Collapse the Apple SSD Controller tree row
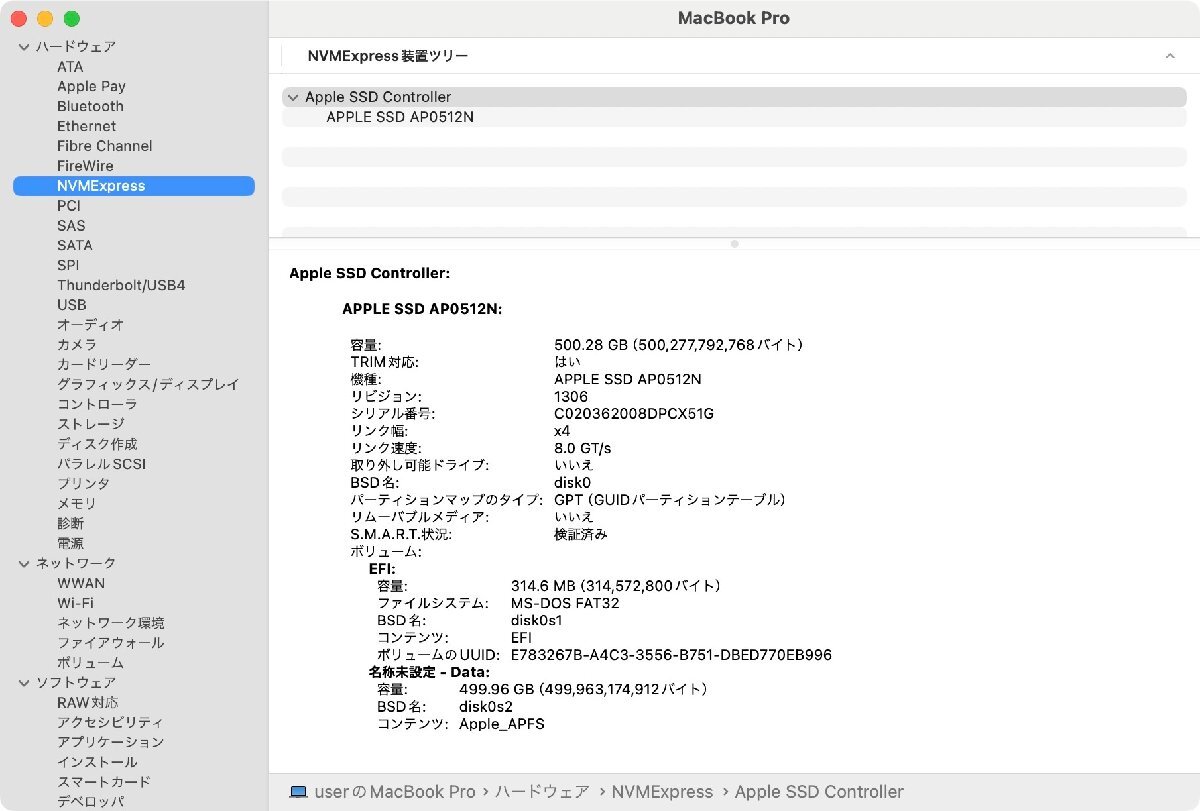Screen dimensions: 1200x811 coord(292,97)
